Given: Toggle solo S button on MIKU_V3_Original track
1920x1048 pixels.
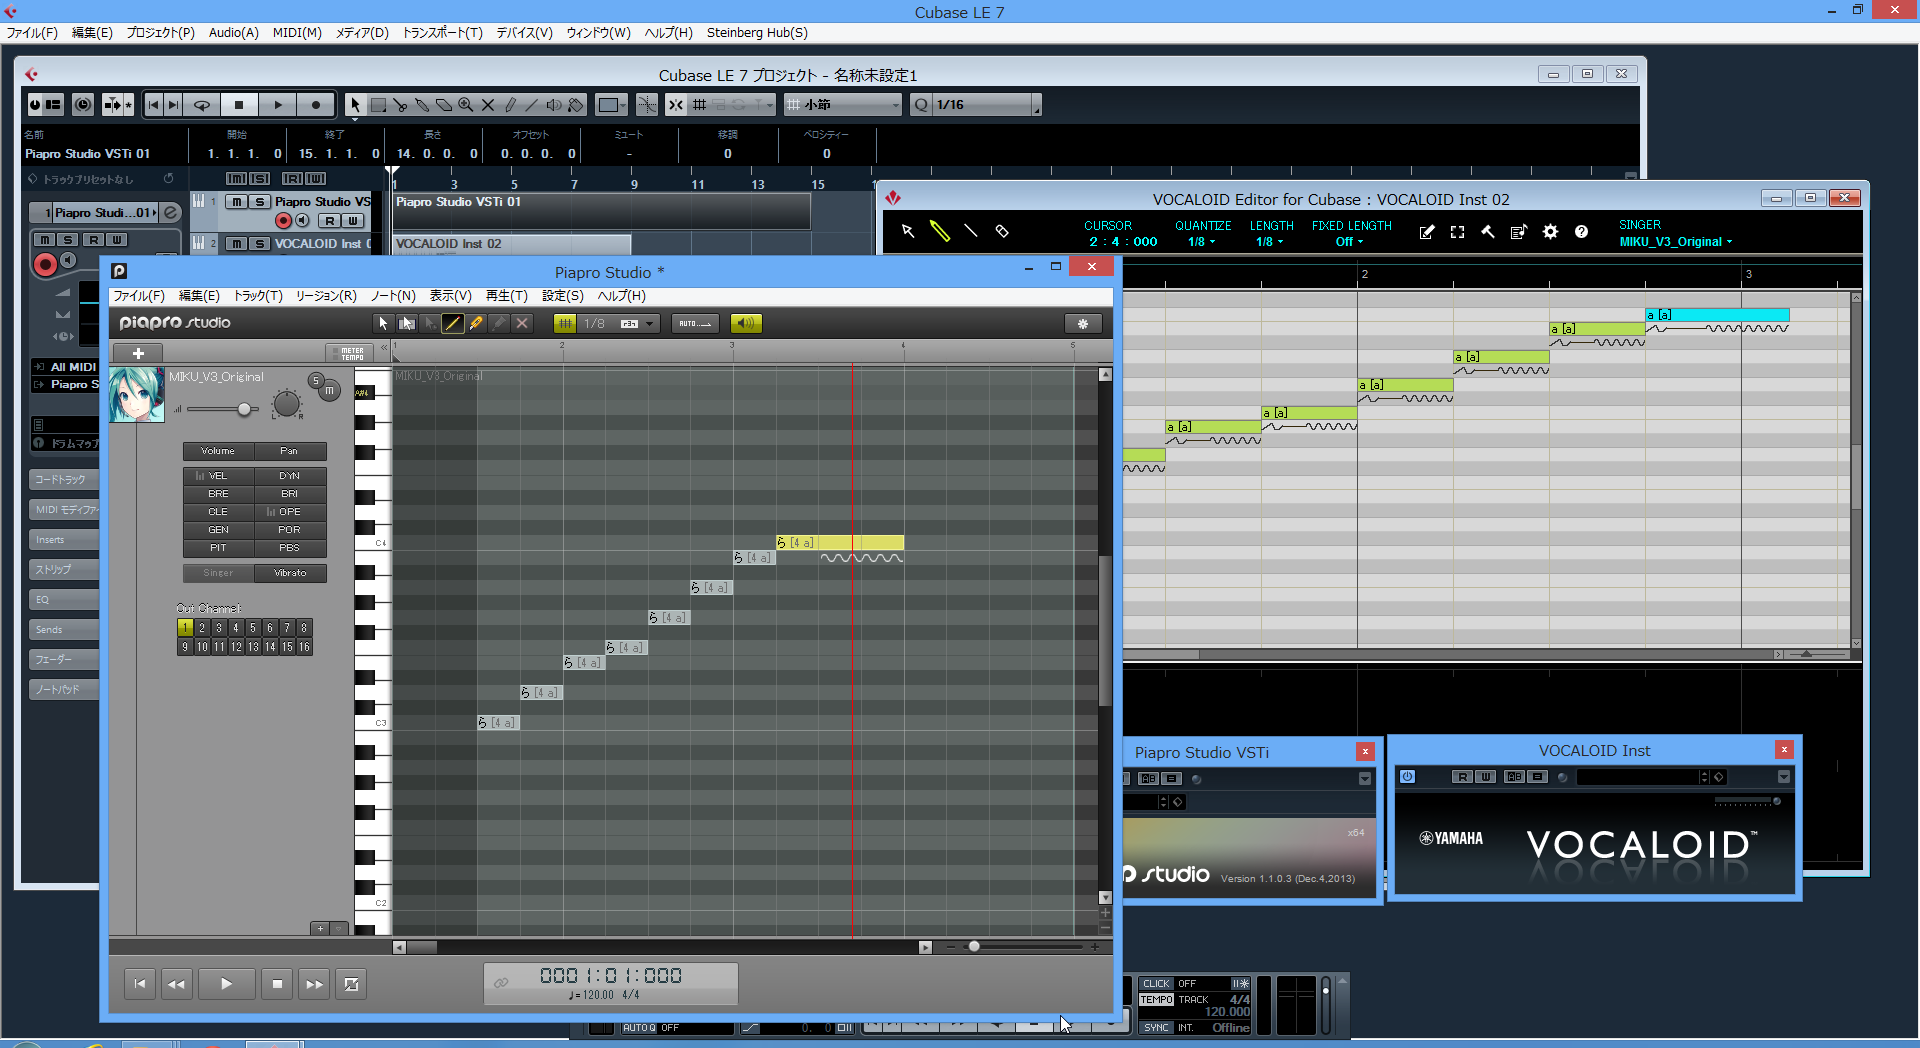Looking at the screenshot, I should click(x=316, y=380).
